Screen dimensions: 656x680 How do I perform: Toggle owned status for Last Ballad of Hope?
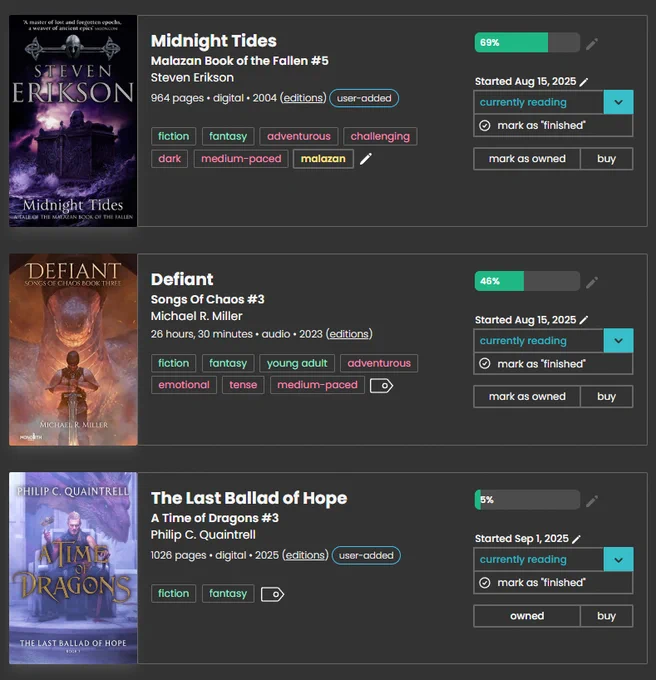click(527, 616)
